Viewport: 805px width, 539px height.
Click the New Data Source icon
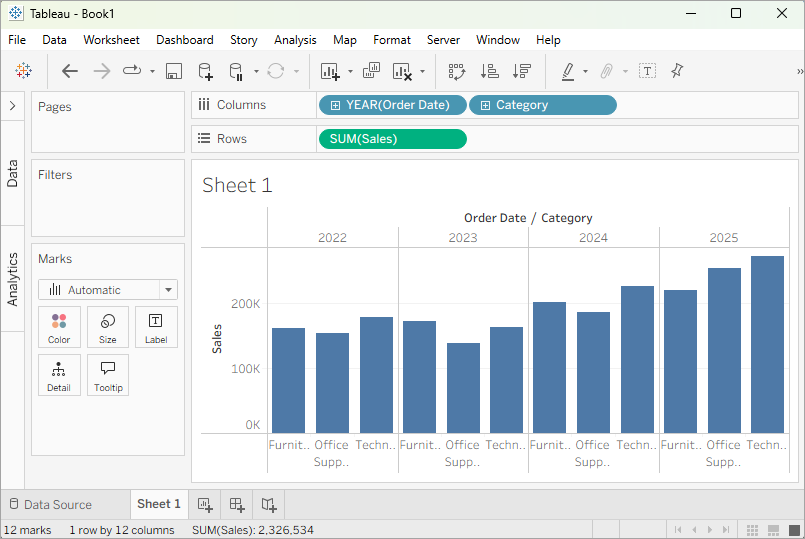[x=205, y=71]
